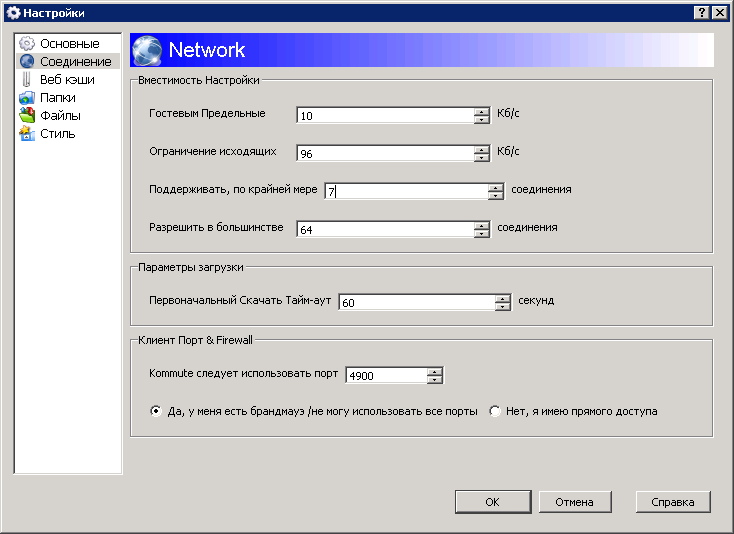This screenshot has width=734, height=534.
Task: Click the Network globe header icon
Action: click(147, 50)
